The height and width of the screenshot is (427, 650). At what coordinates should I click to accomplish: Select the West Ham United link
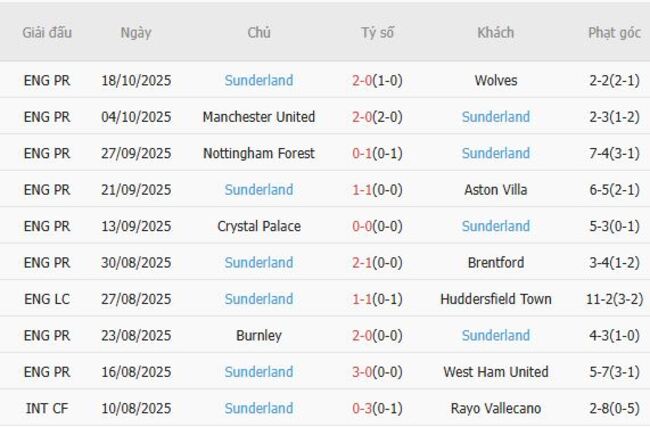pos(495,372)
